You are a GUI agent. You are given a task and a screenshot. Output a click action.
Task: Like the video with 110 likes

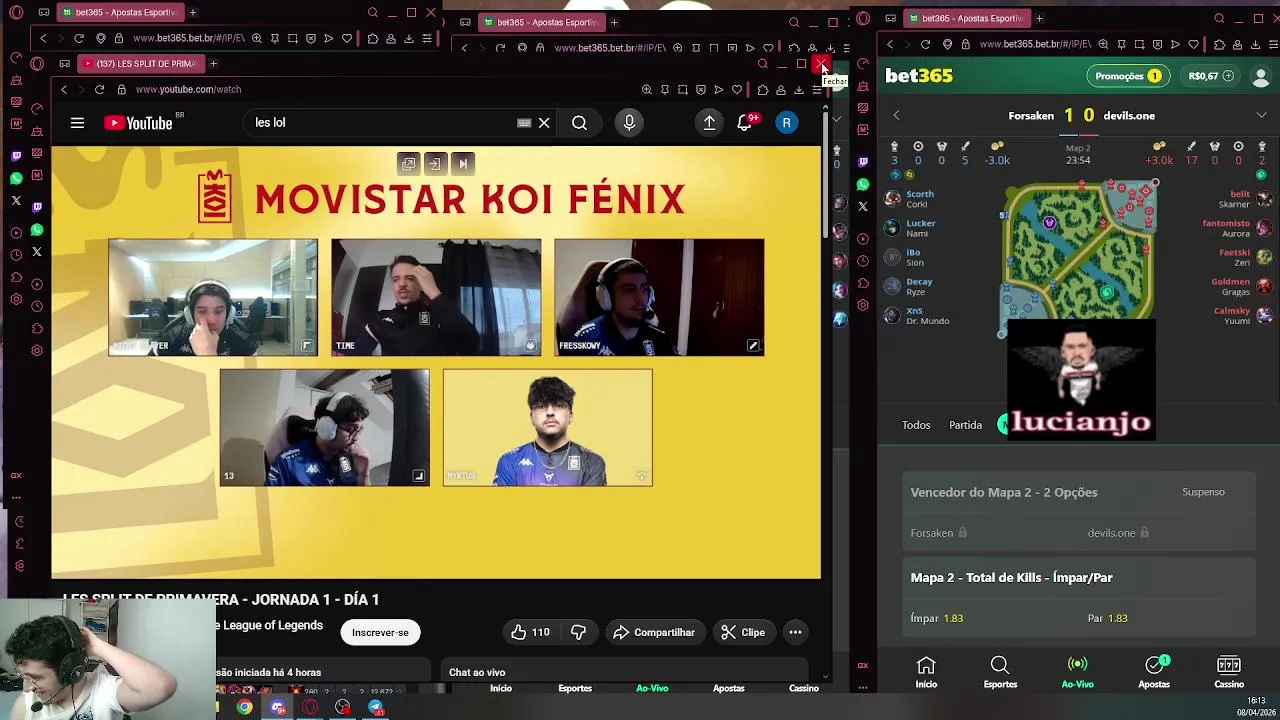click(x=530, y=632)
